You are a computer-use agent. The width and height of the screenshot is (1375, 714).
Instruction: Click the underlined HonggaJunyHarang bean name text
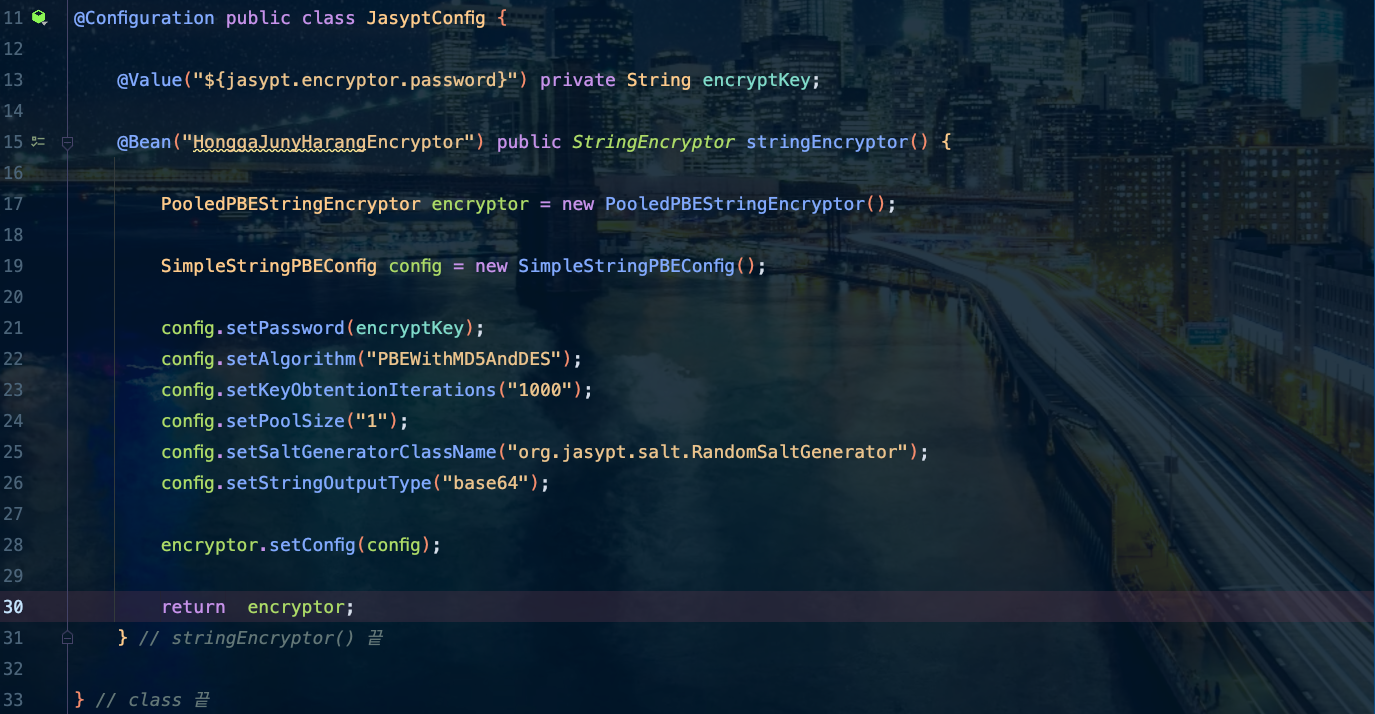click(280, 142)
